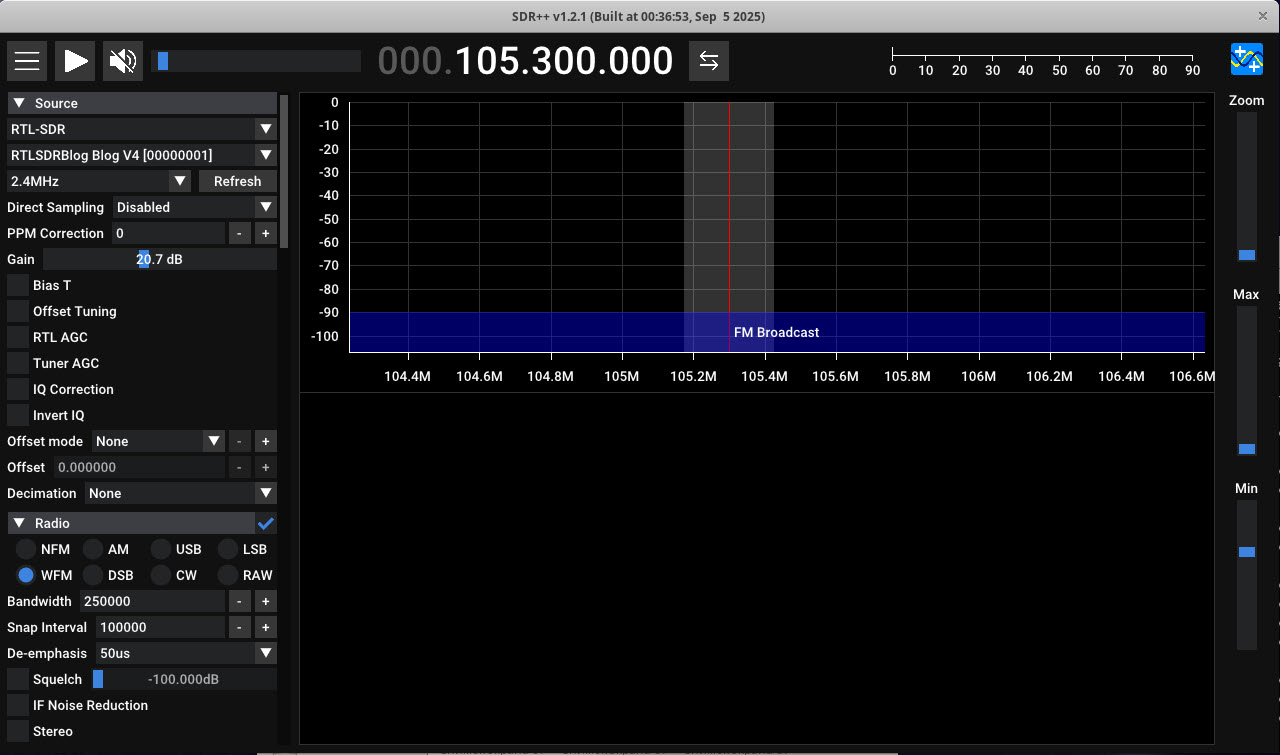Click the Refresh button to rescan devices
Image resolution: width=1280 pixels, height=755 pixels.
[237, 181]
